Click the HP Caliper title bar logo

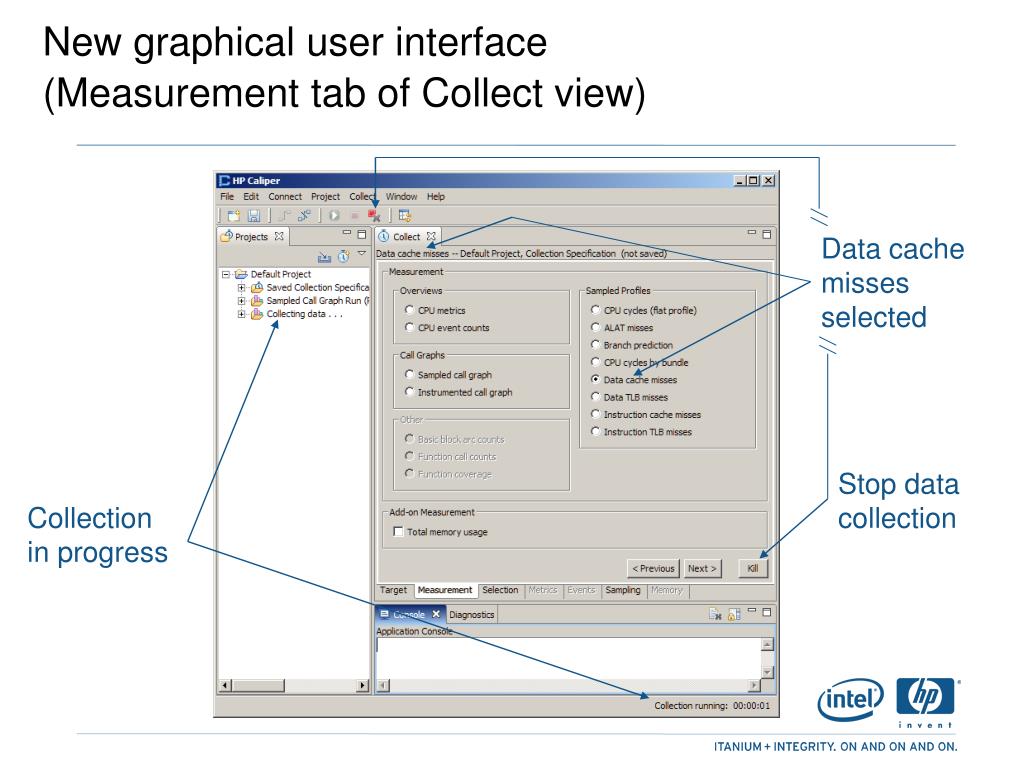225,180
